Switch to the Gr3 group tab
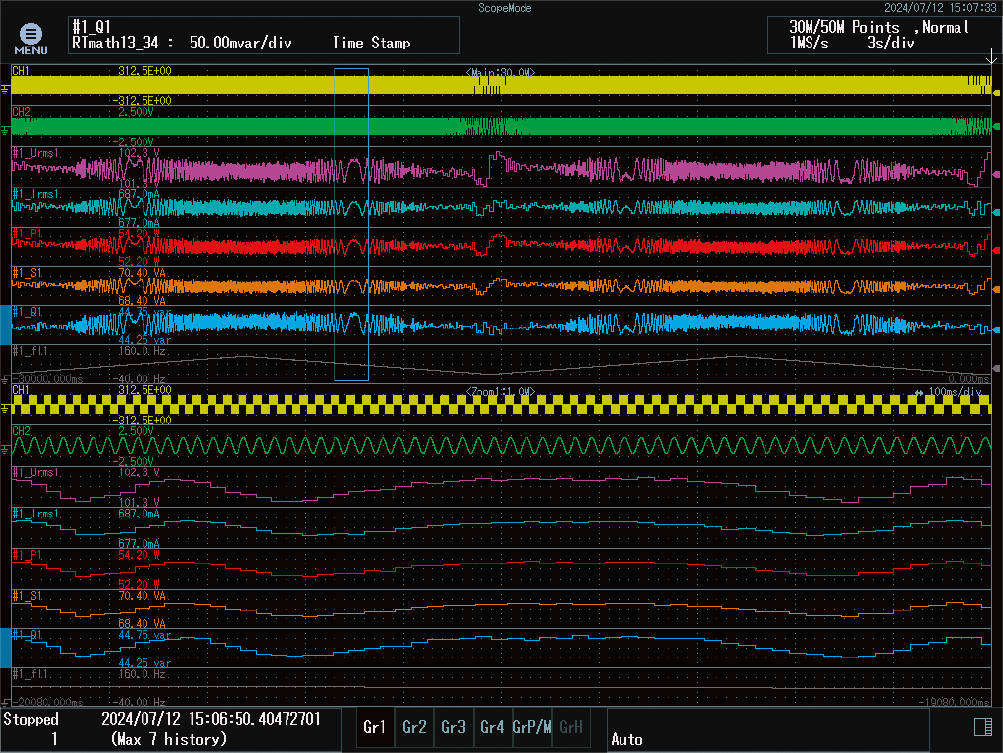 pos(453,728)
